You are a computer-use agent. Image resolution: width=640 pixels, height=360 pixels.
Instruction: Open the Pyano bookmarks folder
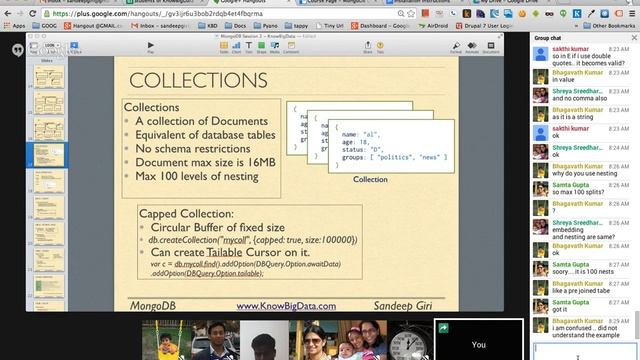[x=266, y=26]
